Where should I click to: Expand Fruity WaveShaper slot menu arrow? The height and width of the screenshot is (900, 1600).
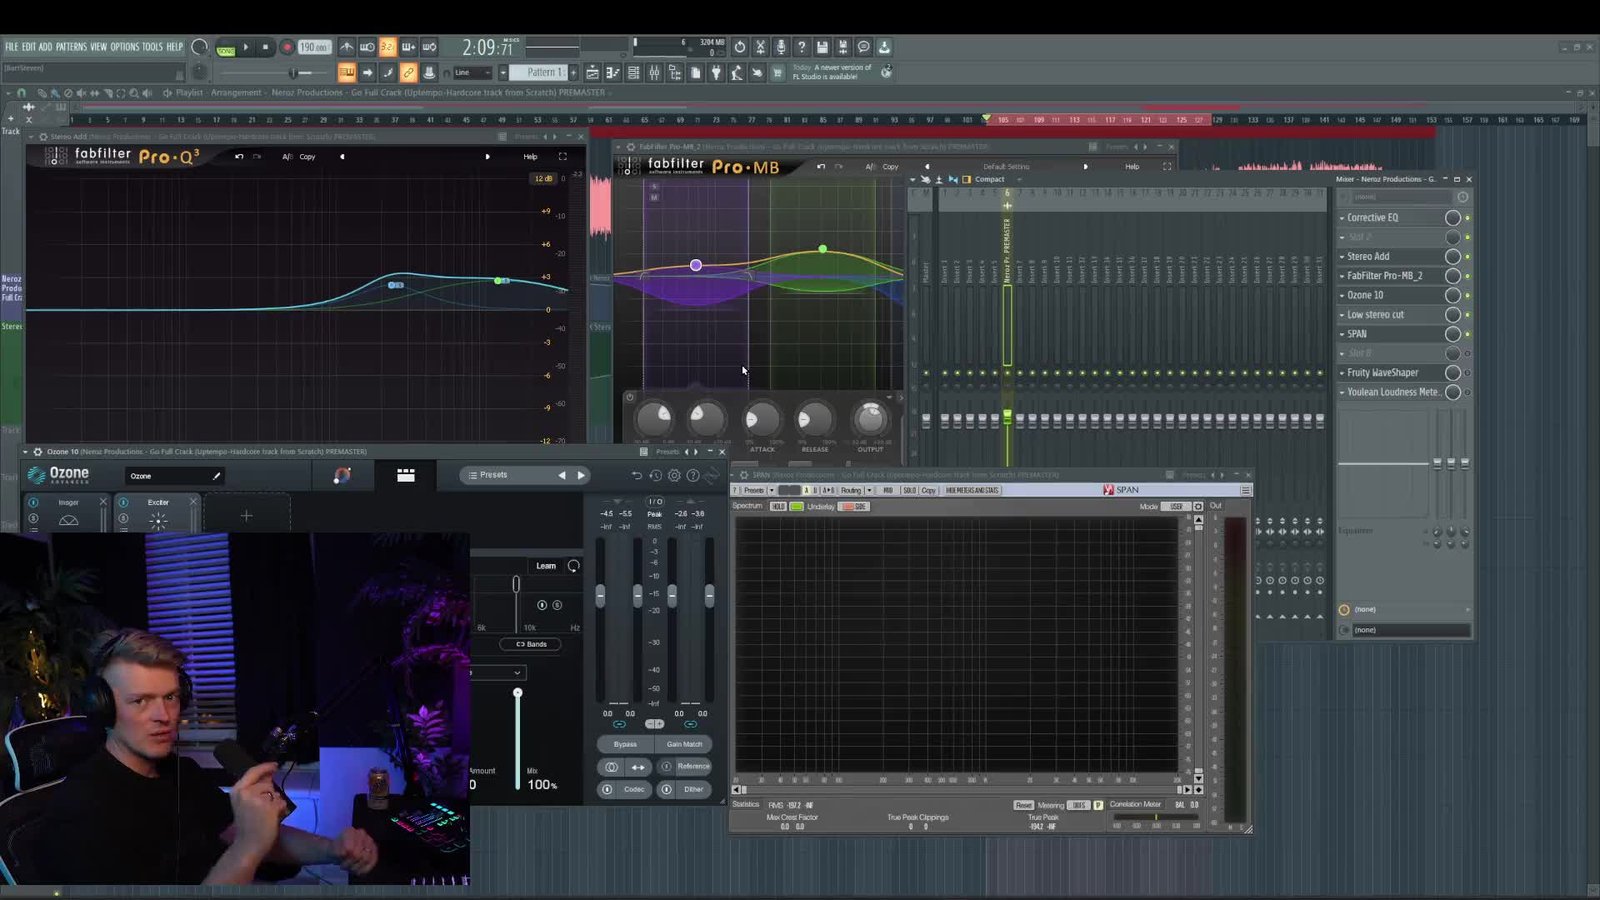[1342, 373]
